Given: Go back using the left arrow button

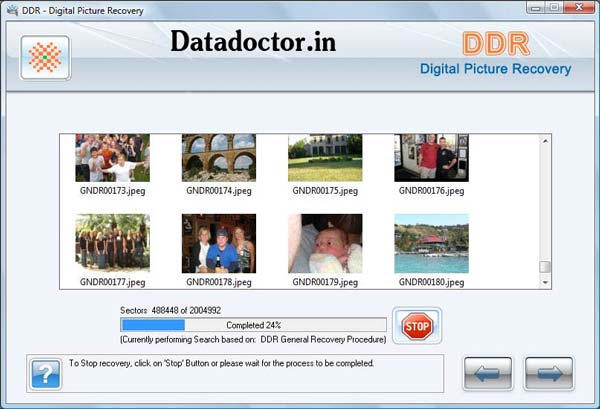Looking at the screenshot, I should (488, 373).
